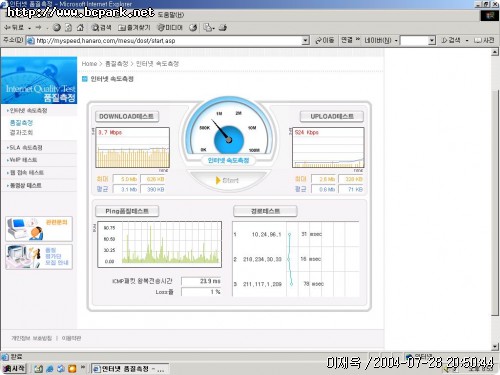Image resolution: width=500 pixels, height=375 pixels.
Task: Start the speed test with Start button
Action: click(228, 180)
